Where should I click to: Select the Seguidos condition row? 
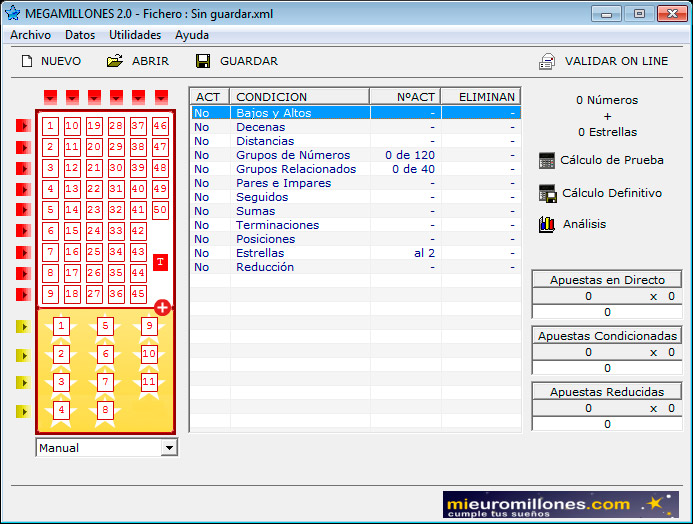[356, 197]
